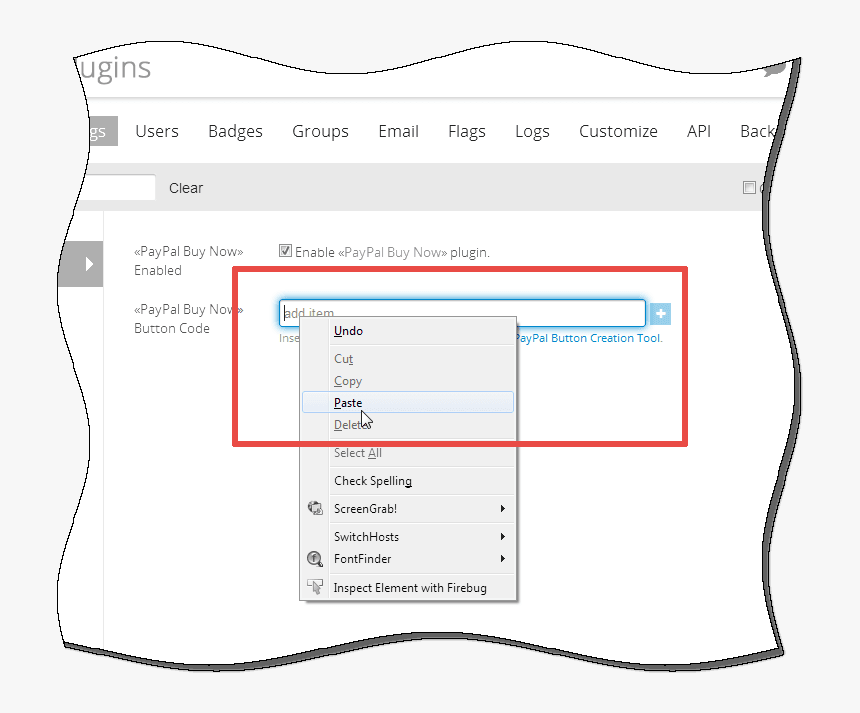Image resolution: width=860 pixels, height=713 pixels.
Task: Open the Customize tab
Action: click(x=618, y=131)
